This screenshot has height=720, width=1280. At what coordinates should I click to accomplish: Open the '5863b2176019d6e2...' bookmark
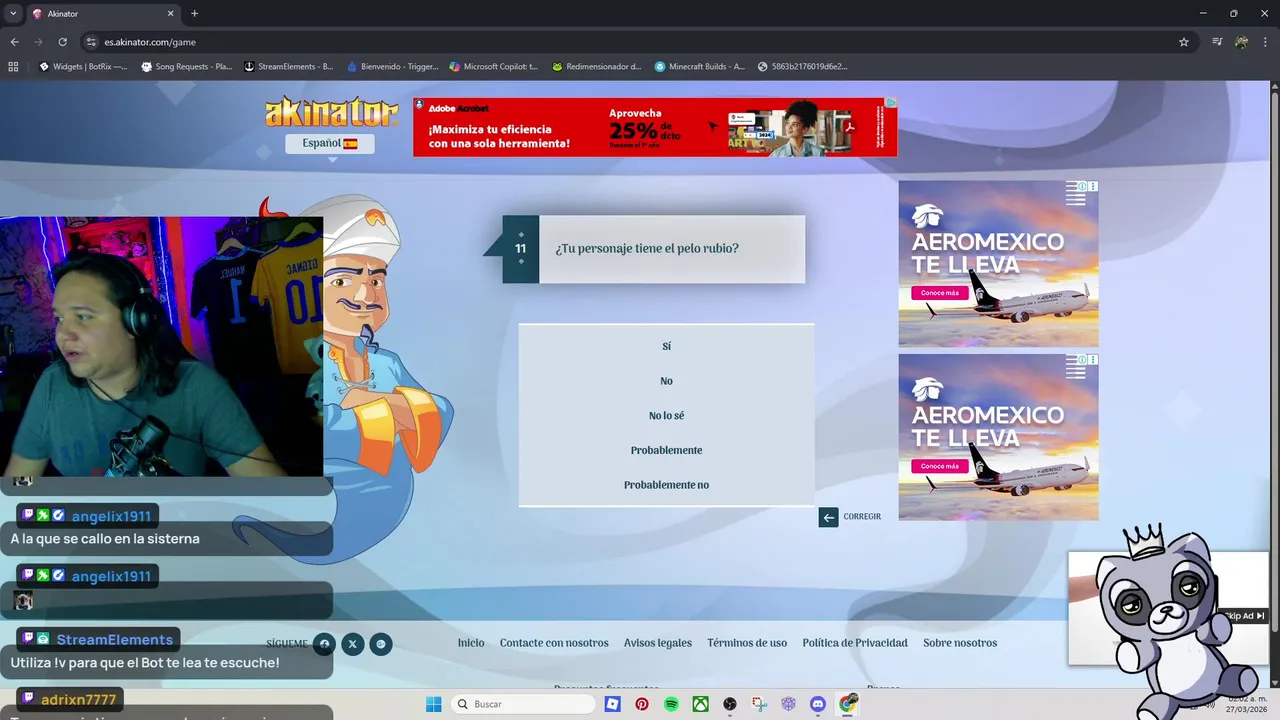click(803, 67)
